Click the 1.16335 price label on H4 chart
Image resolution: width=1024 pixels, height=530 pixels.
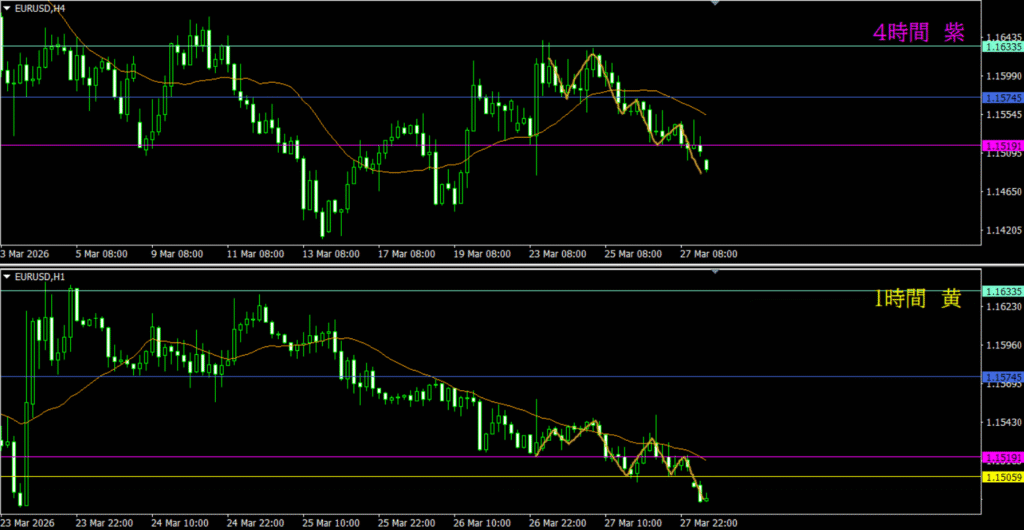tap(1002, 47)
